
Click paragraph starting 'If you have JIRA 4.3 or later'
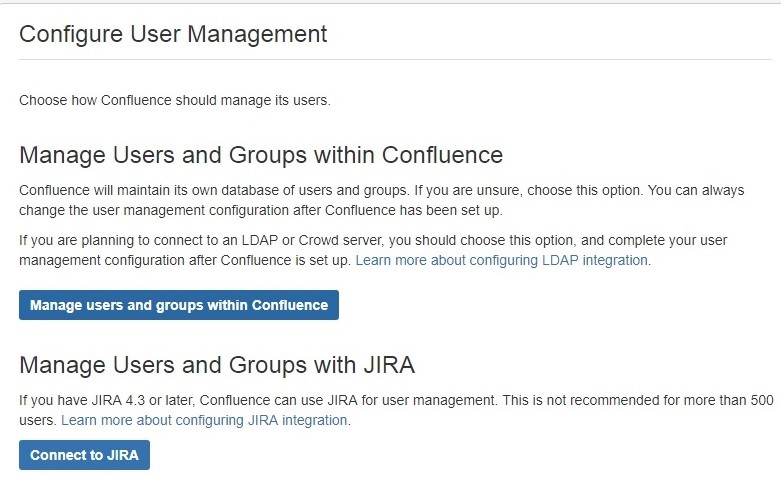[396, 410]
